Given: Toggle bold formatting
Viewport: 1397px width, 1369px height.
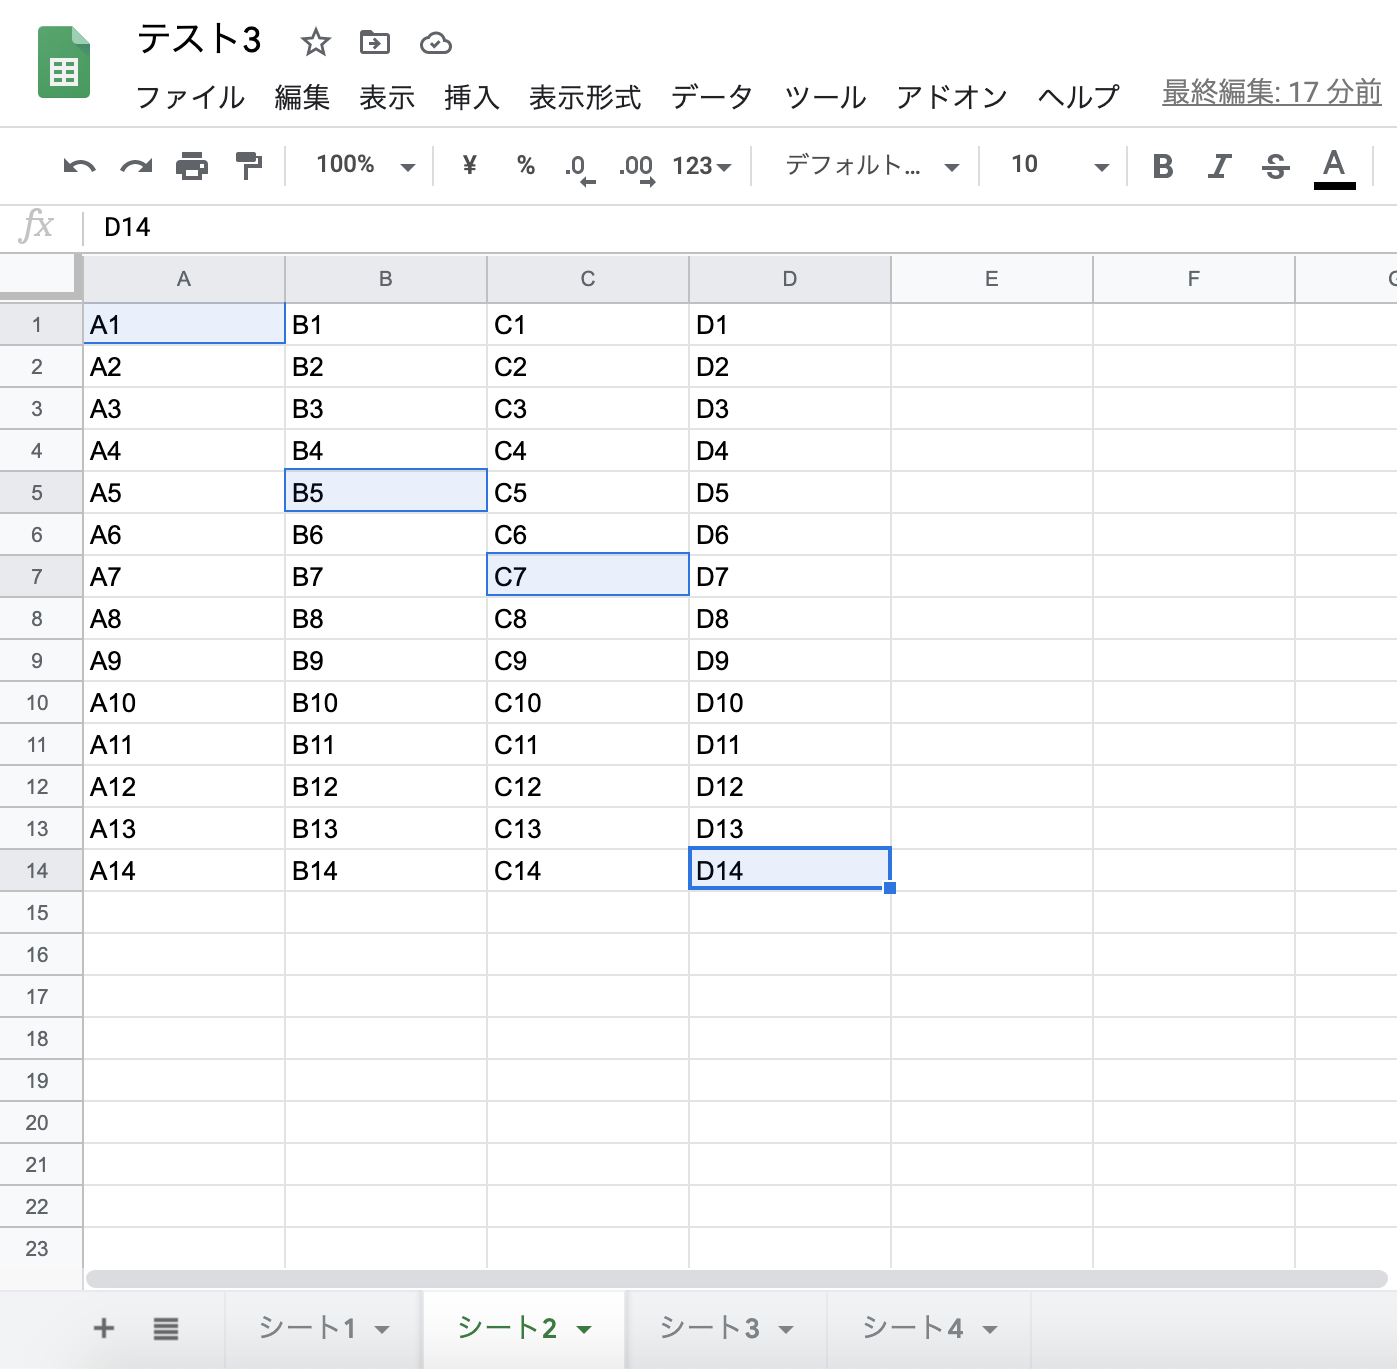Looking at the screenshot, I should [1162, 166].
